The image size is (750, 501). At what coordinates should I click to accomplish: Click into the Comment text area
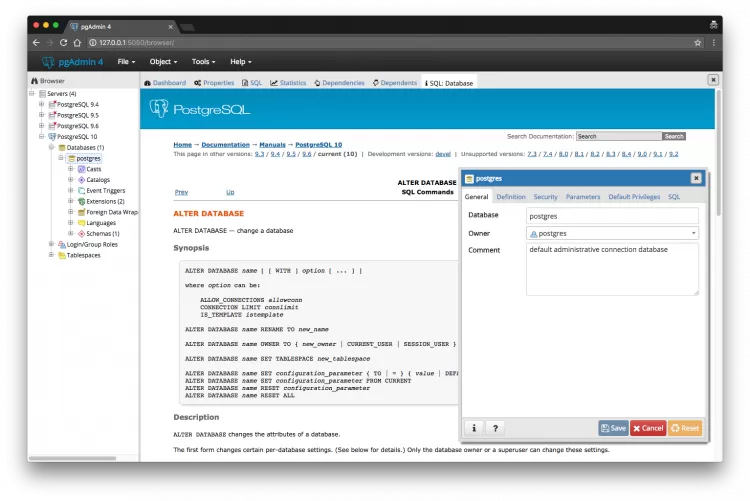pos(612,269)
